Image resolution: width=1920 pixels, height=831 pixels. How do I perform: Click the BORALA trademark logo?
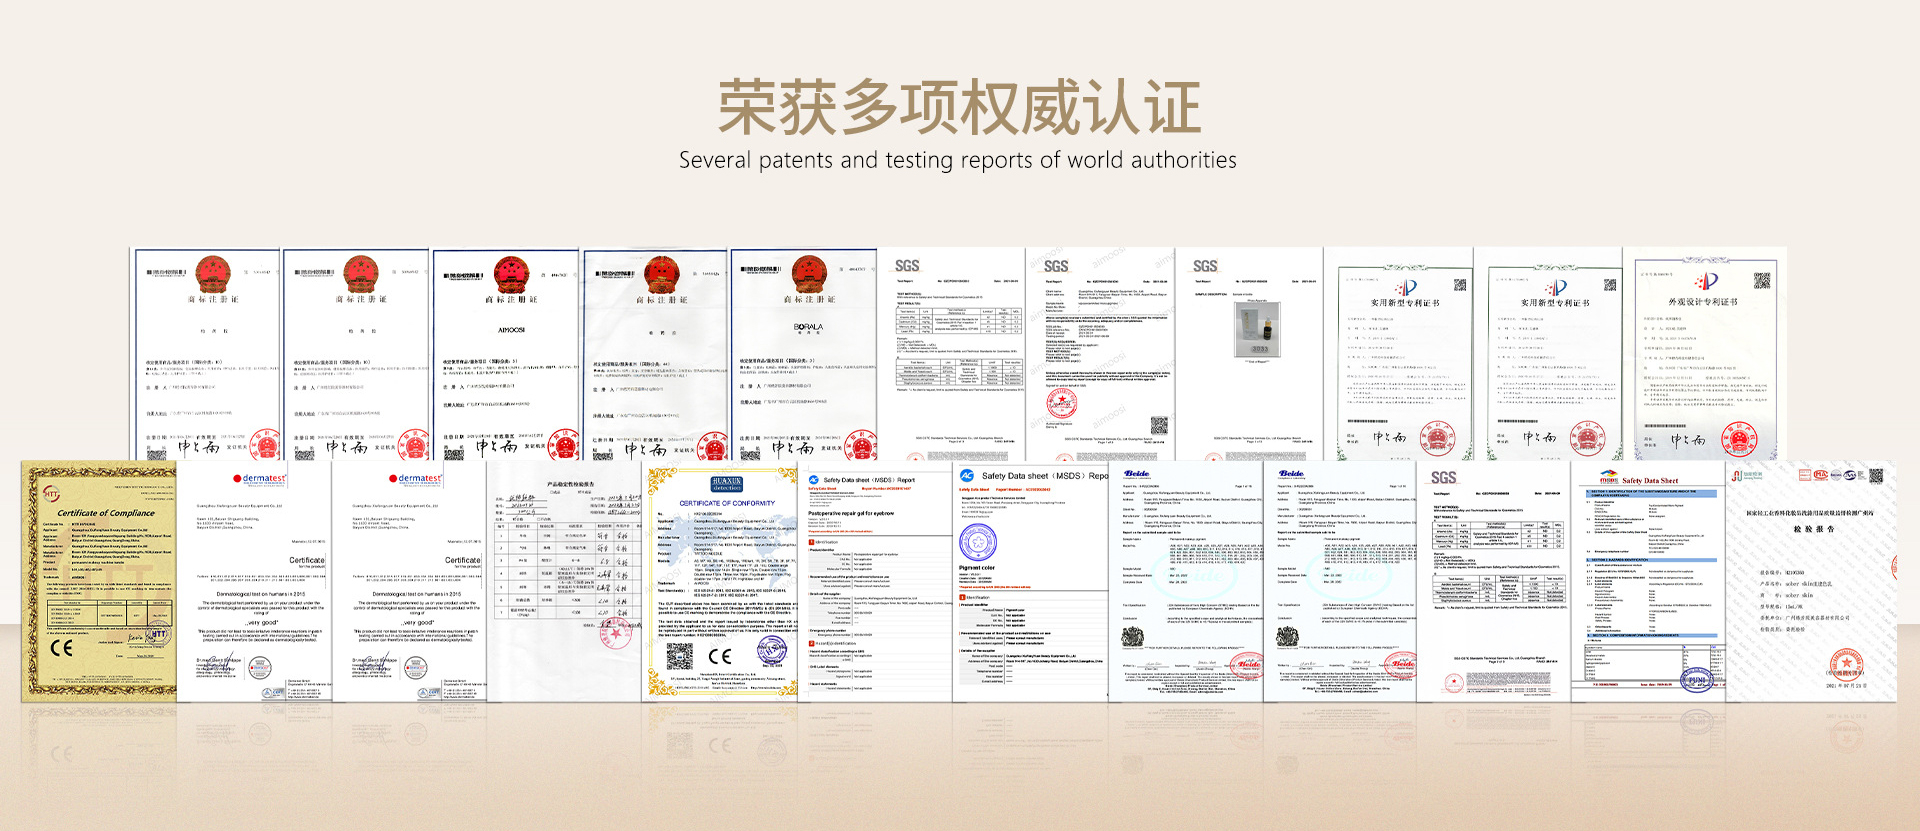[808, 327]
